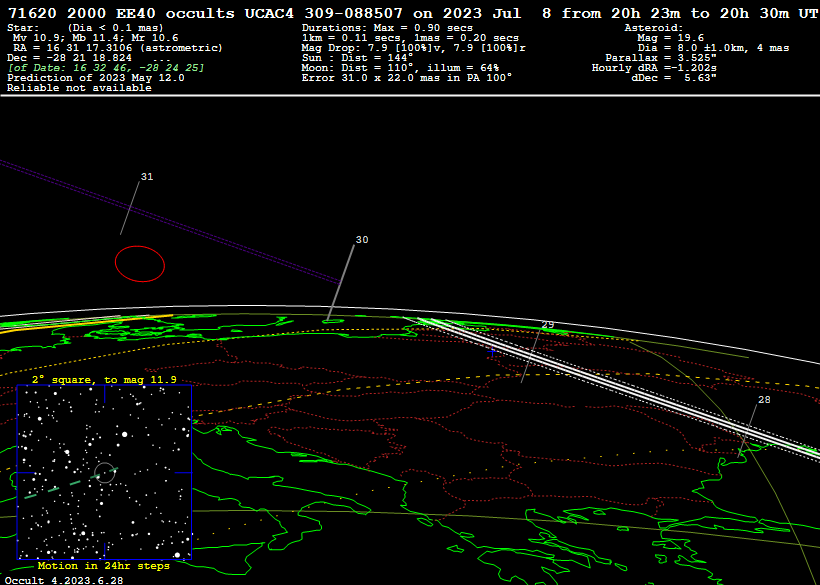
Task: Click the star chart inset thumbnail
Action: point(105,472)
